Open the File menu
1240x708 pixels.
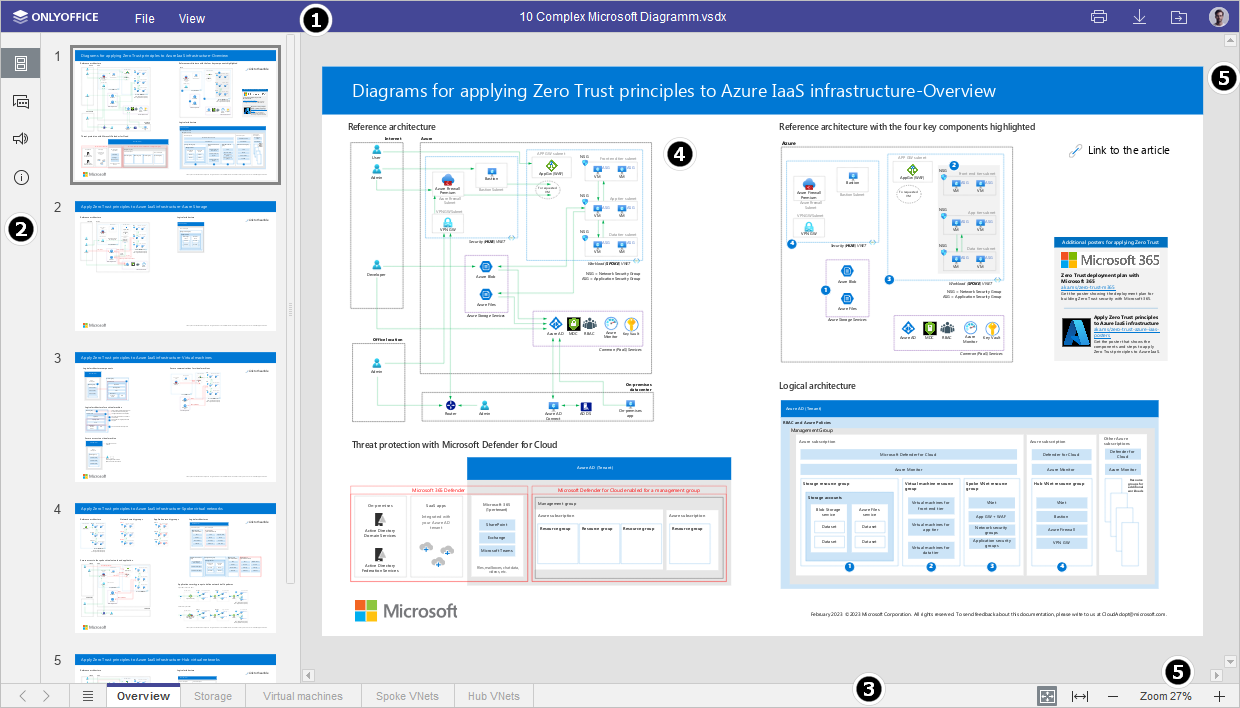point(144,18)
